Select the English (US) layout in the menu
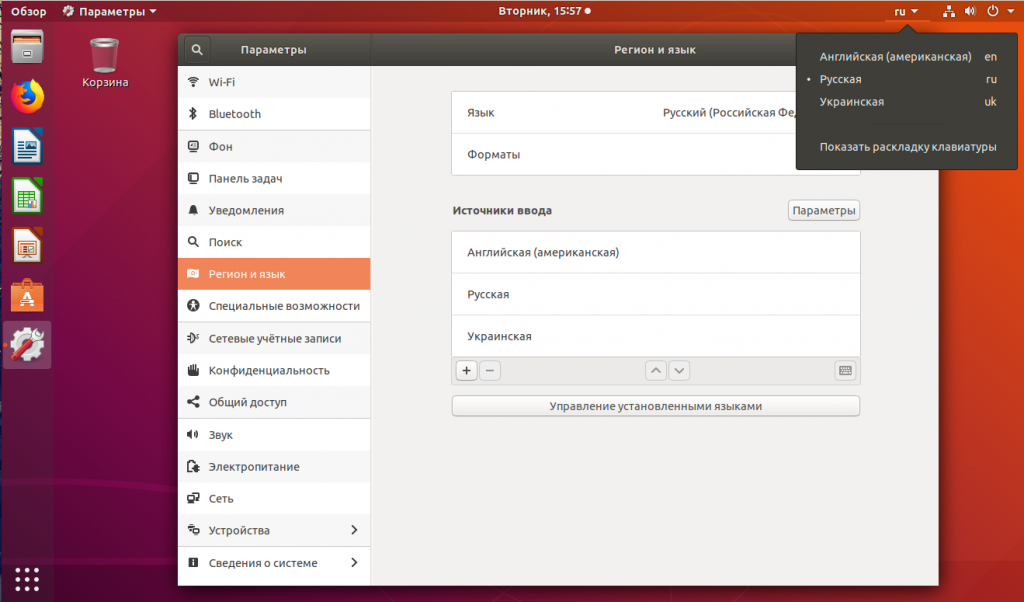1024x602 pixels. [x=895, y=57]
